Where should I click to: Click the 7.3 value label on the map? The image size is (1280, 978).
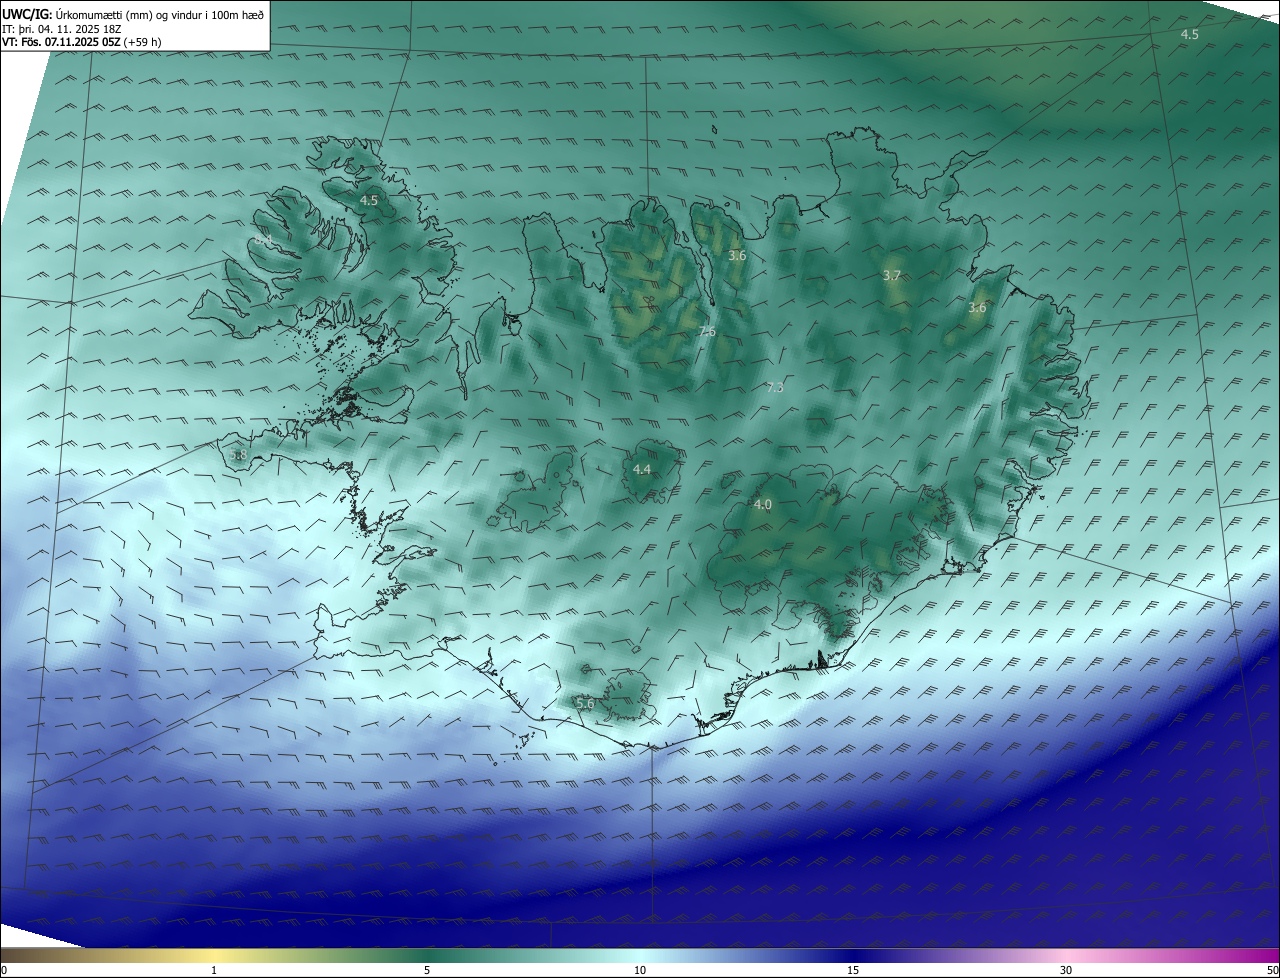tap(774, 387)
